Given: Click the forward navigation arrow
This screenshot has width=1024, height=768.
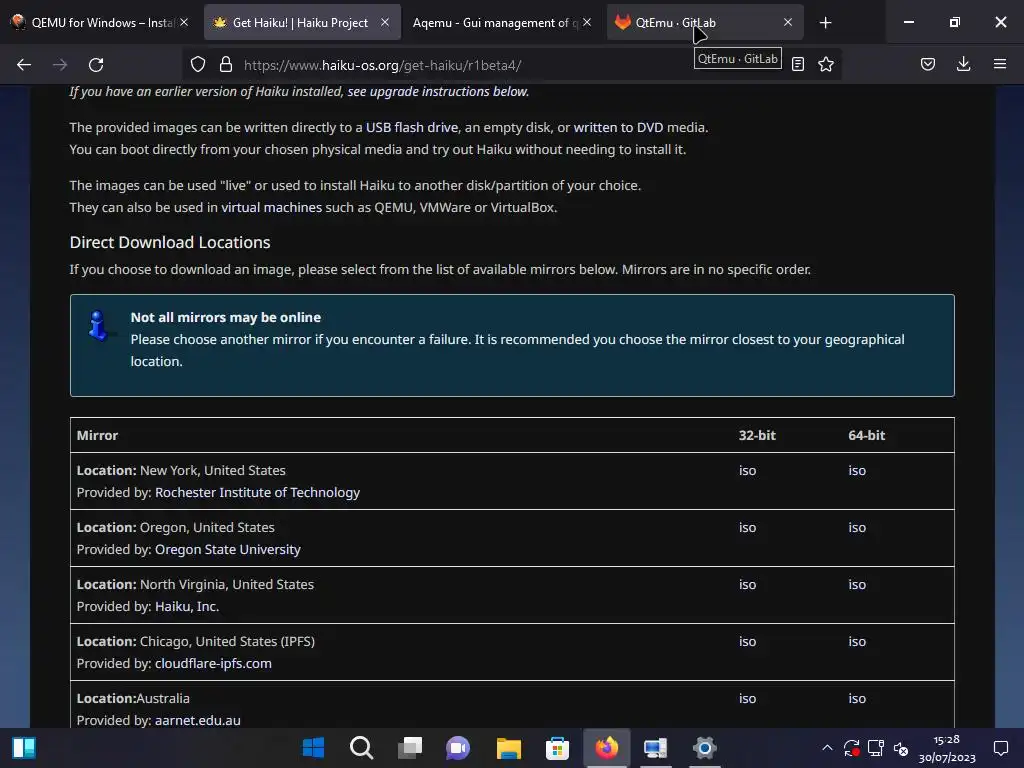Looking at the screenshot, I should 60,65.
